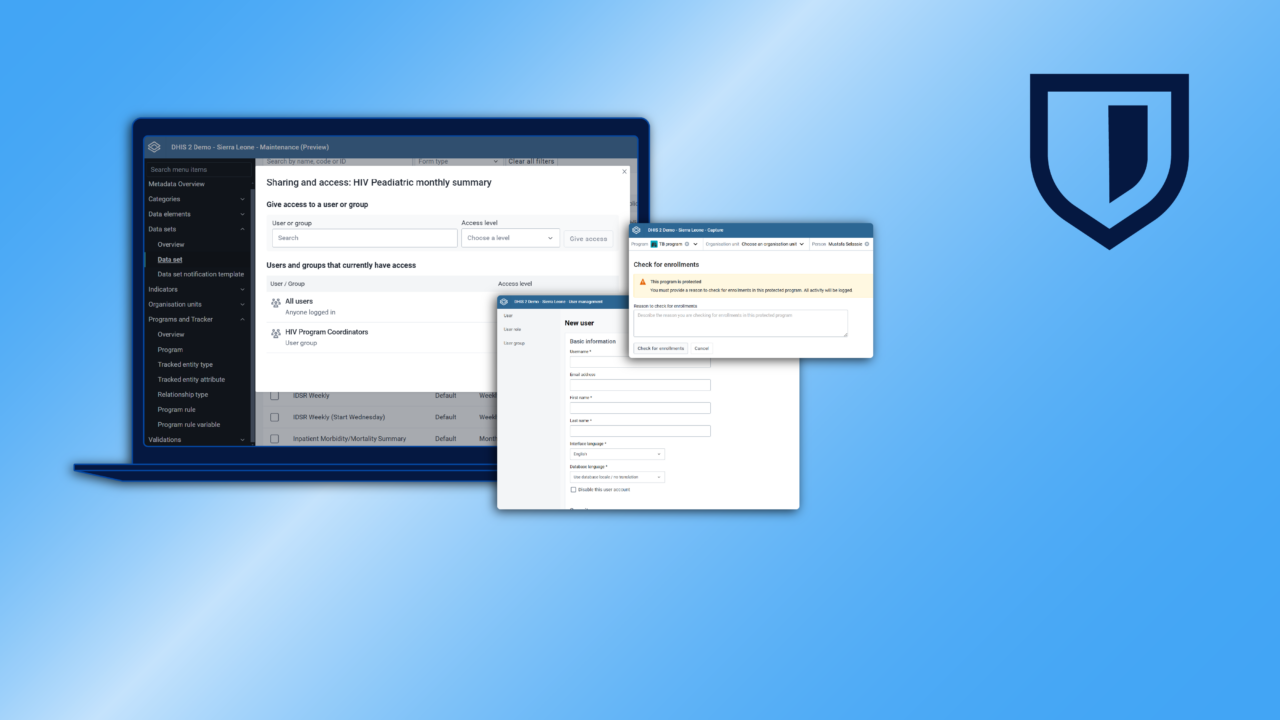The height and width of the screenshot is (720, 1280).
Task: Click the User or group search field
Action: point(365,238)
